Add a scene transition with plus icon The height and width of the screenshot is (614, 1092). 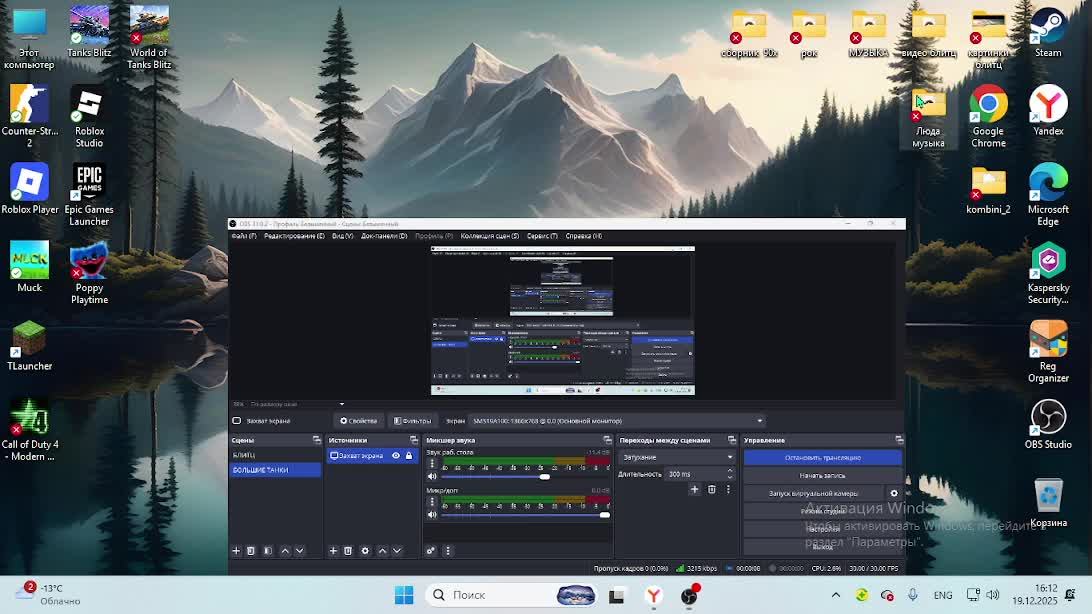694,490
